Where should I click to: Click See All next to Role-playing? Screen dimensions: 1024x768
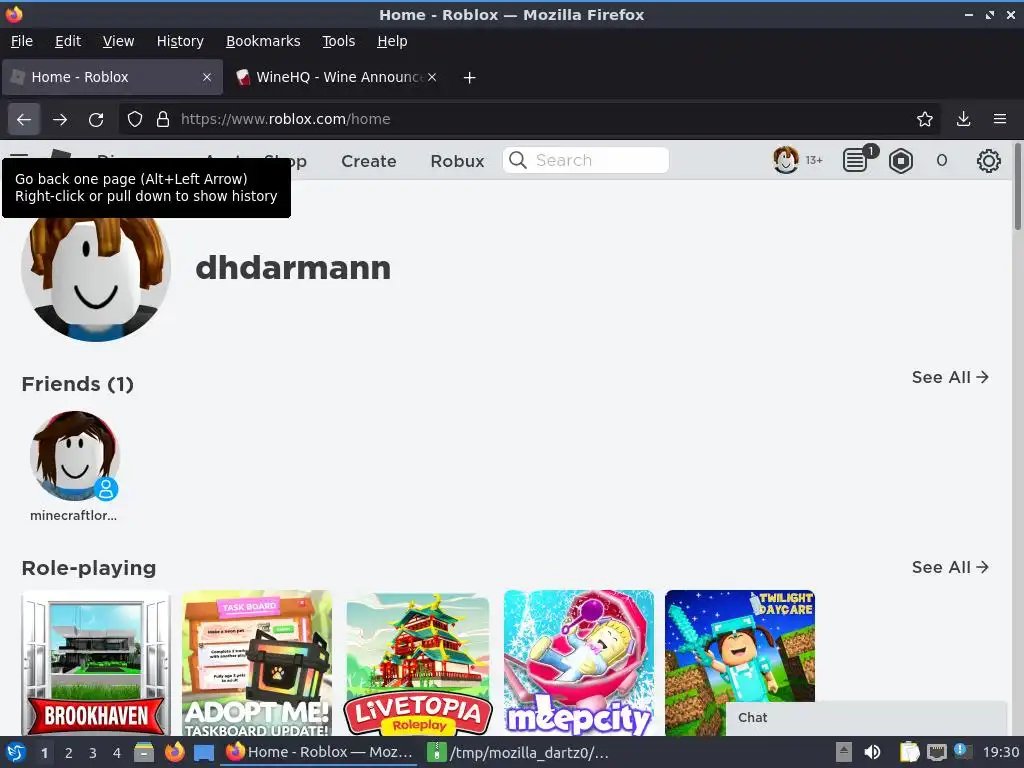coord(950,568)
